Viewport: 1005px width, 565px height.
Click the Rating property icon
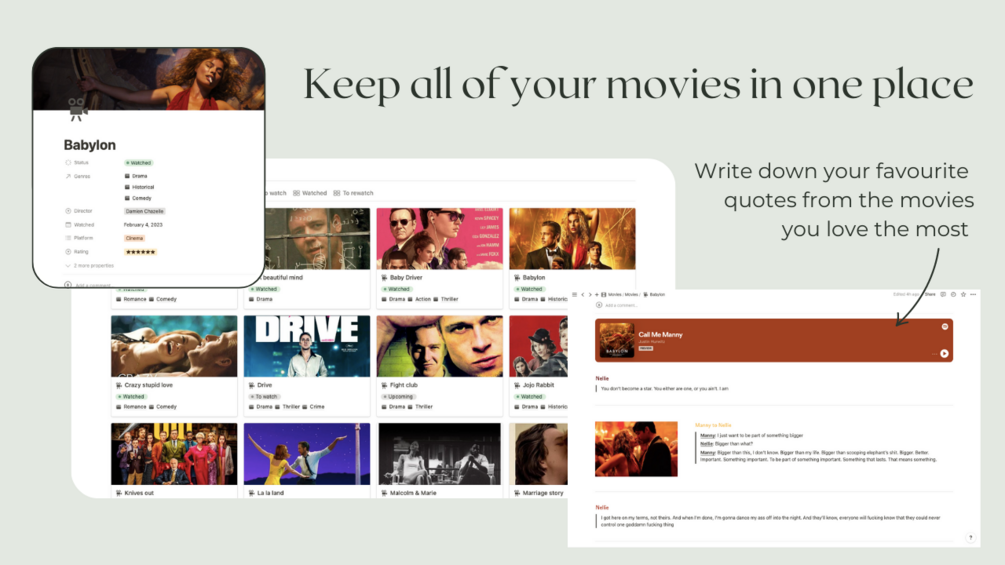(68, 252)
